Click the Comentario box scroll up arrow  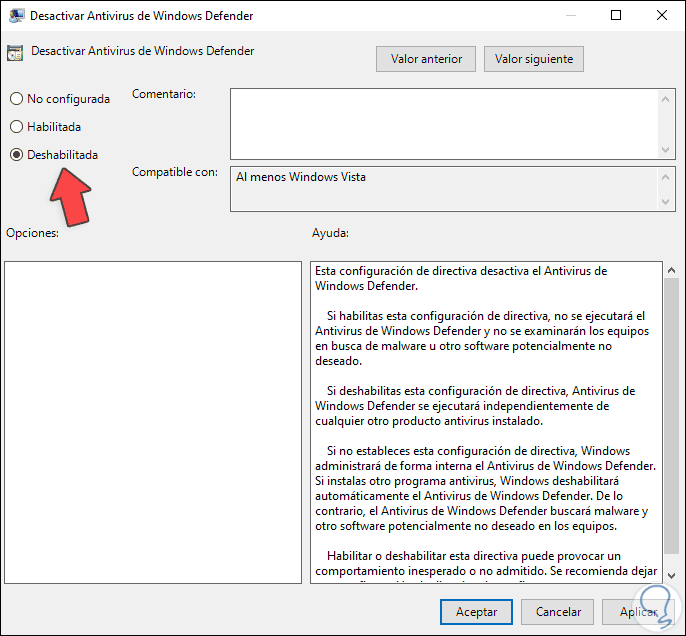(x=665, y=99)
